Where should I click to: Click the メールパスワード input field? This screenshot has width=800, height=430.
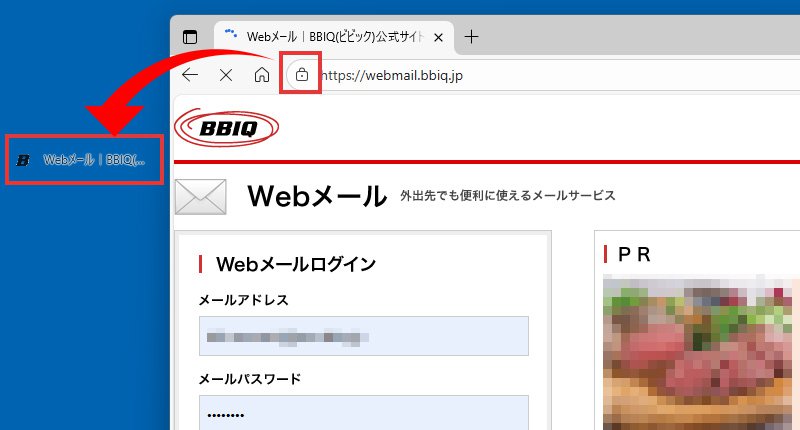pyautogui.click(x=363, y=414)
